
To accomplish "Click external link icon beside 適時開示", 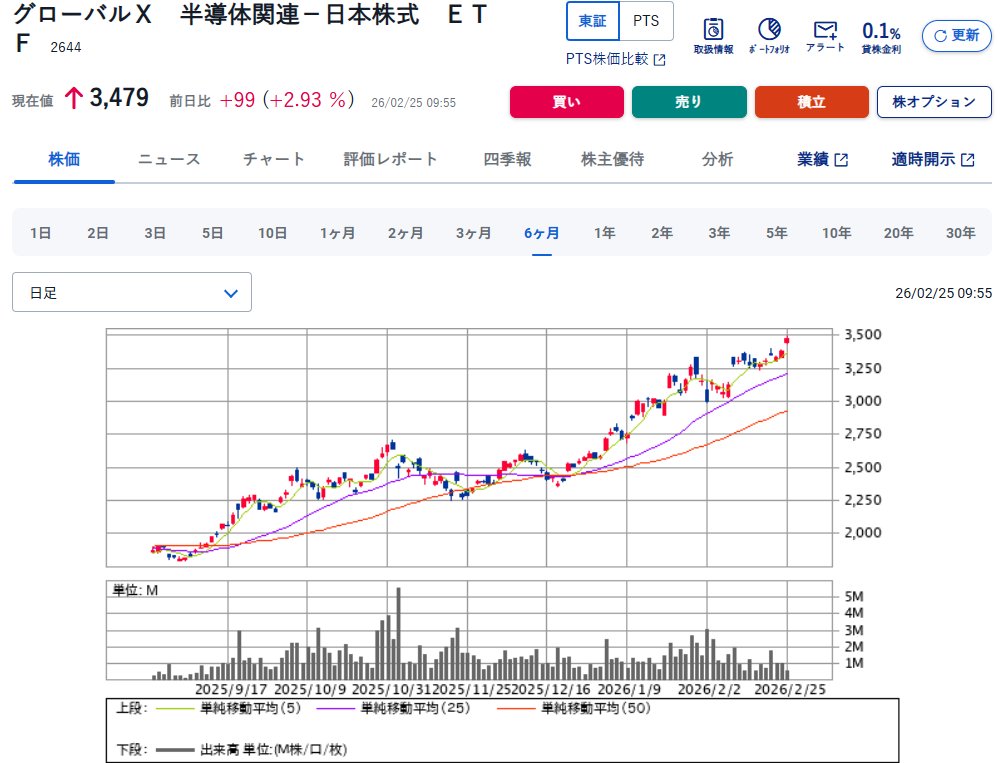I will click(x=967, y=160).
